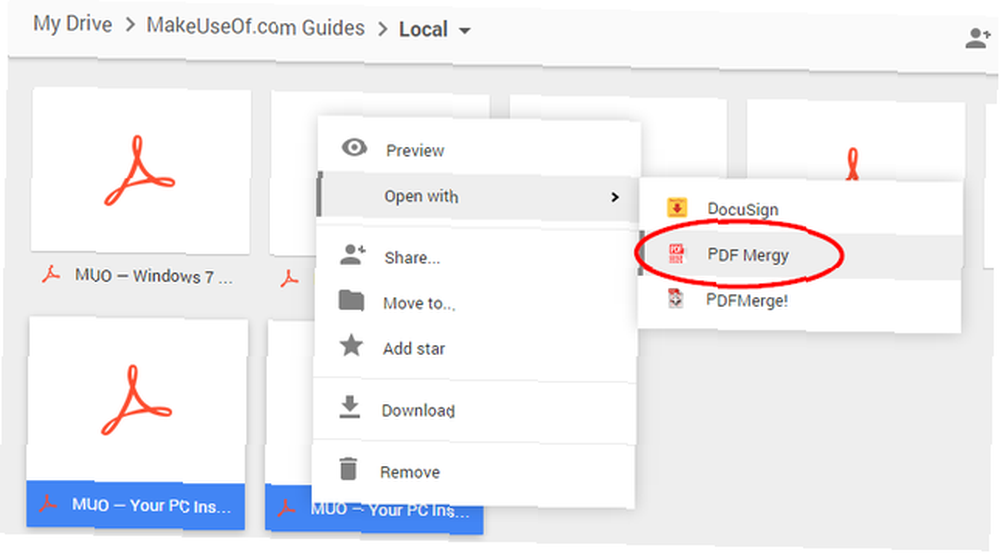Choose Share... in the context menu

477,257
